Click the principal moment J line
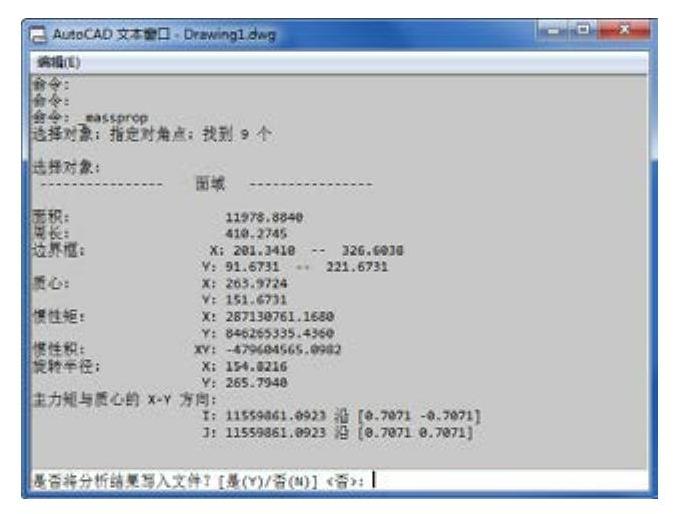Screen dimensions: 675x514 pos(338,432)
